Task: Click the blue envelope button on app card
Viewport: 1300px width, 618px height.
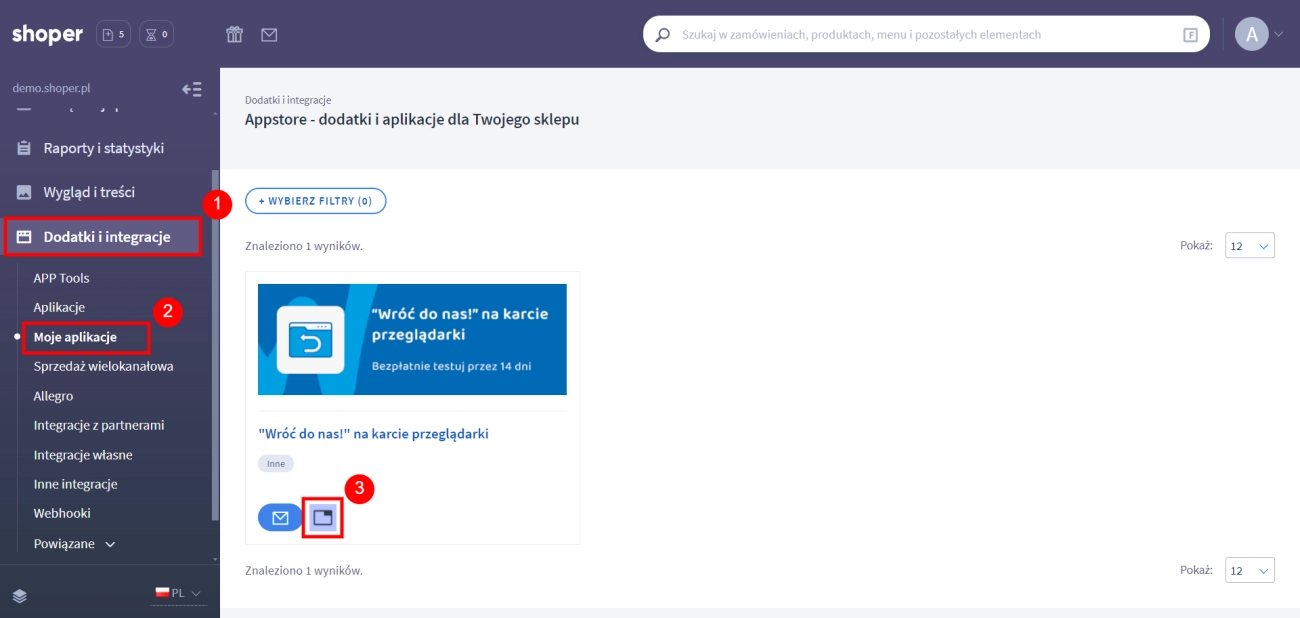Action: click(280, 517)
